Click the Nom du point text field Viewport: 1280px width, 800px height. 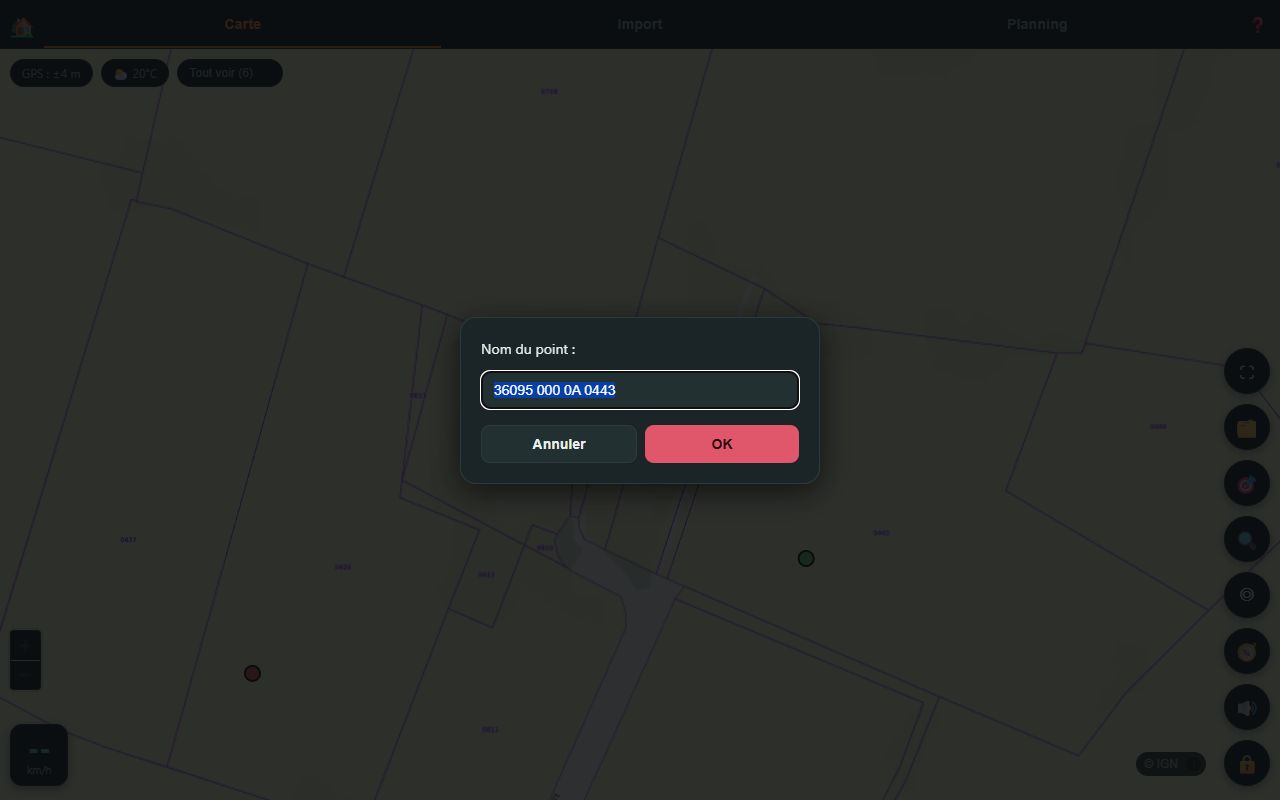point(640,390)
